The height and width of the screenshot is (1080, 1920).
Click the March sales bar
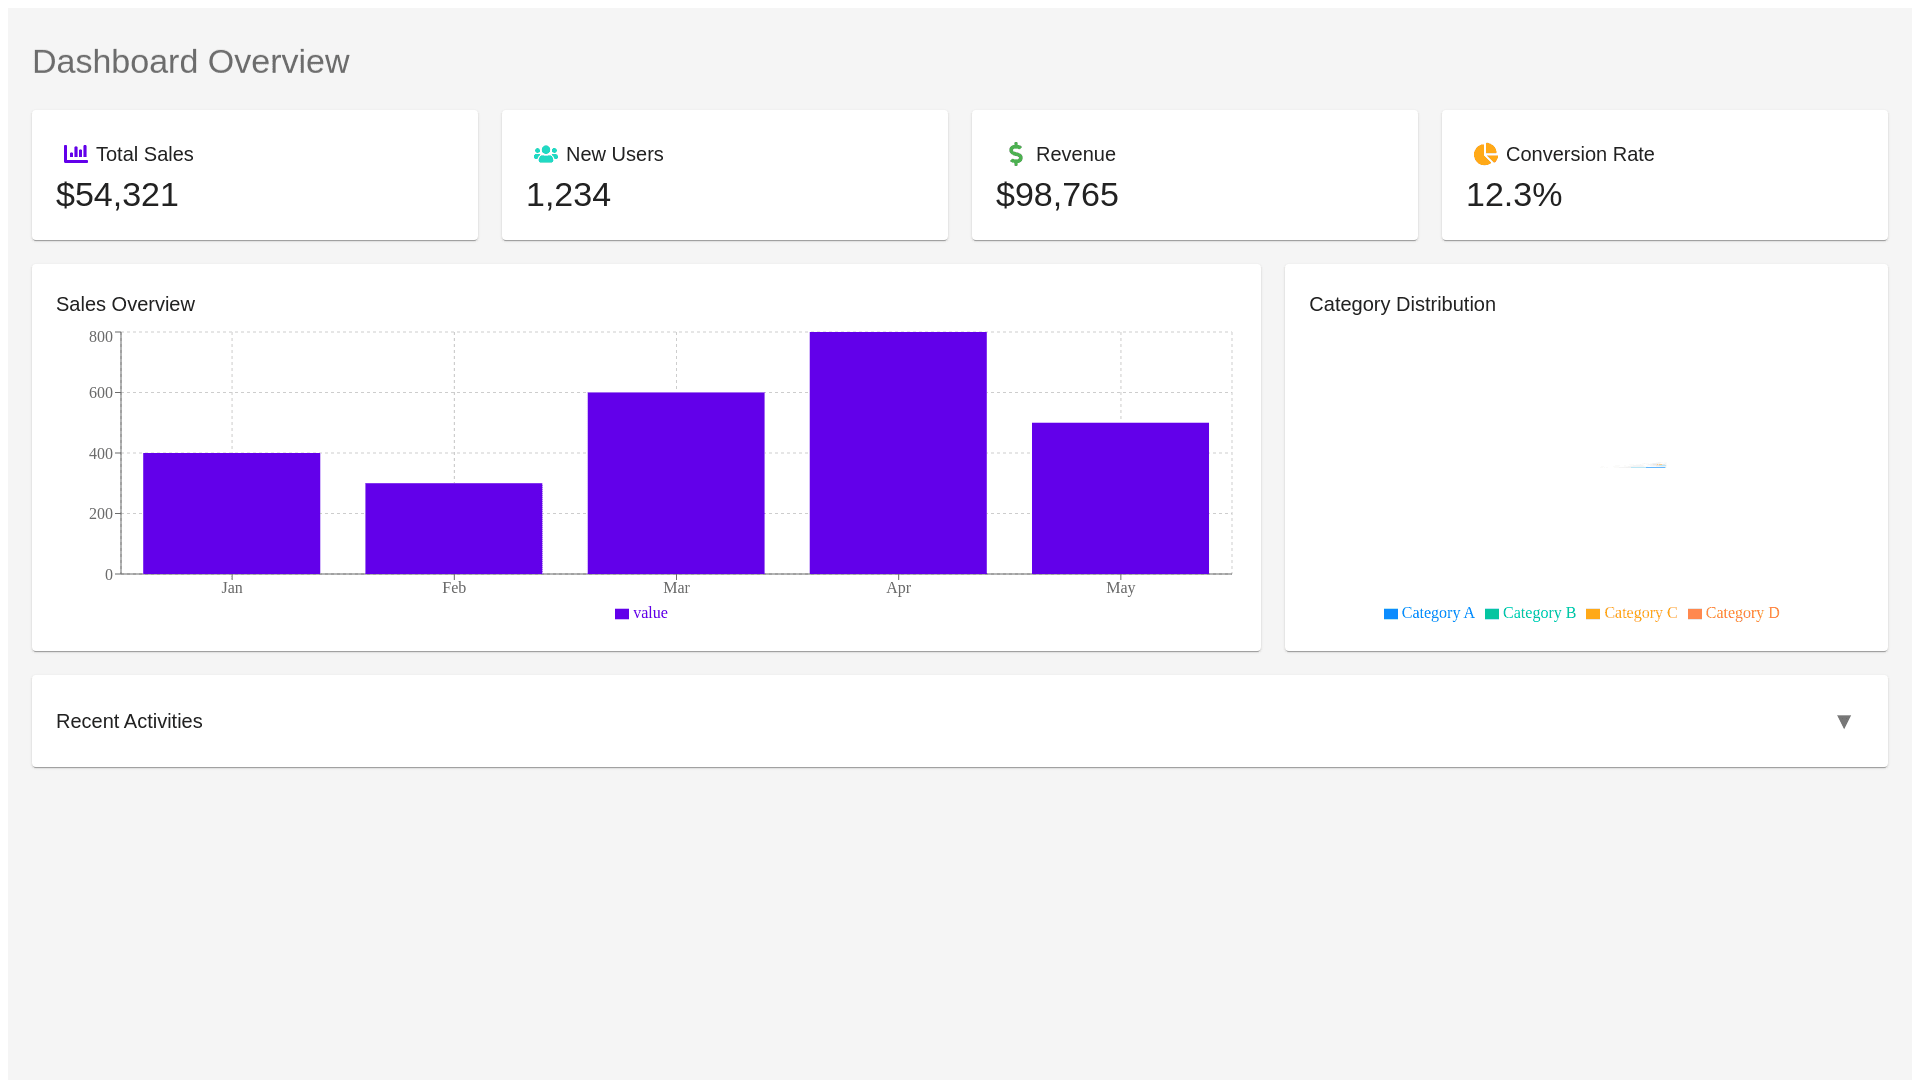tap(676, 483)
